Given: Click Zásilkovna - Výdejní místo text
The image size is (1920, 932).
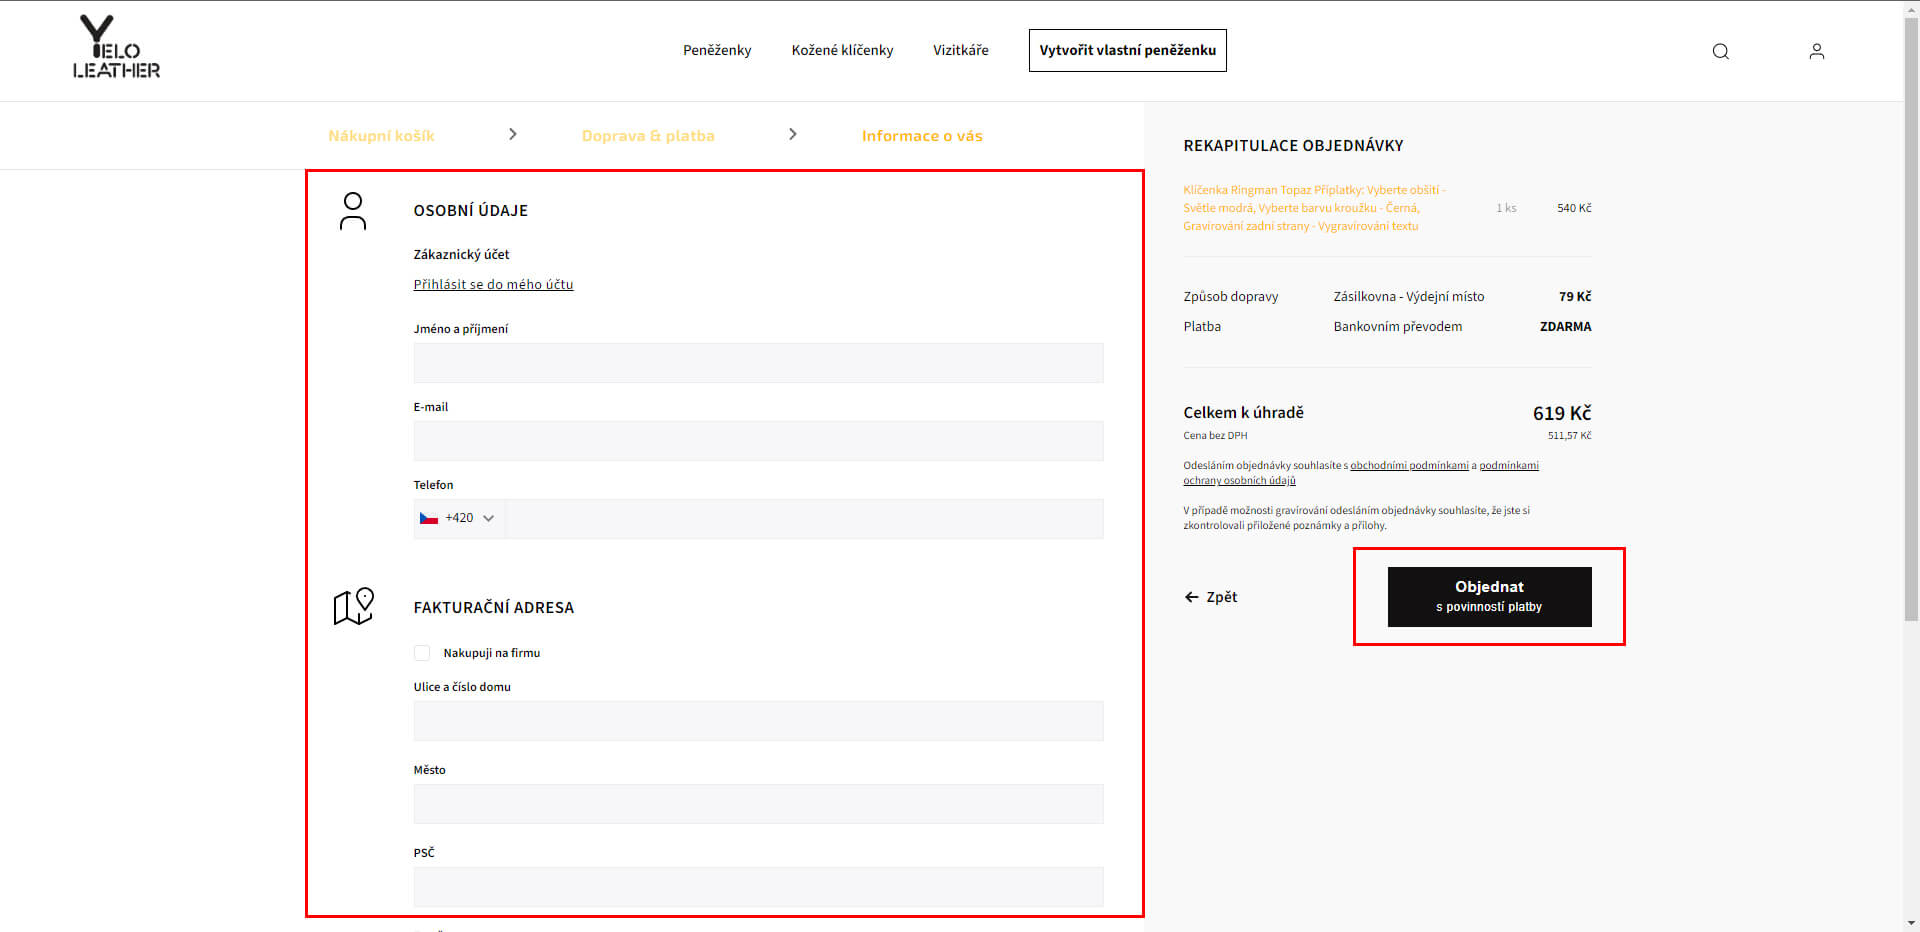Looking at the screenshot, I should pyautogui.click(x=1408, y=297).
